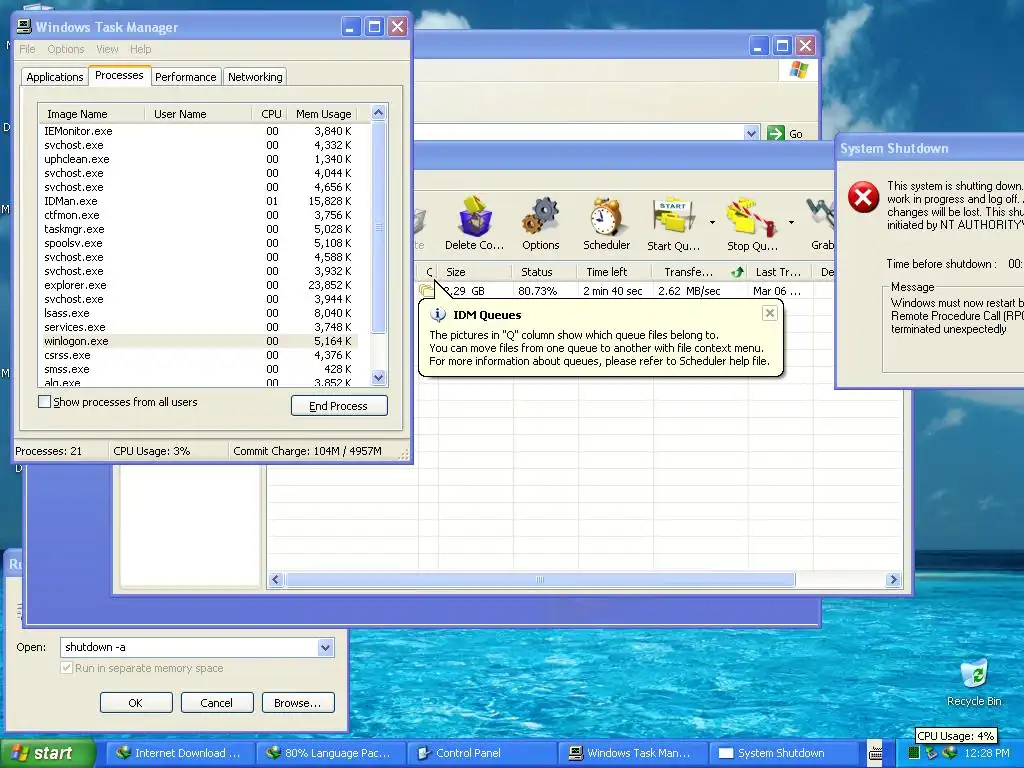Screen dimensions: 1024x768
Task: Switch to the Performance tab
Action: pos(186,77)
